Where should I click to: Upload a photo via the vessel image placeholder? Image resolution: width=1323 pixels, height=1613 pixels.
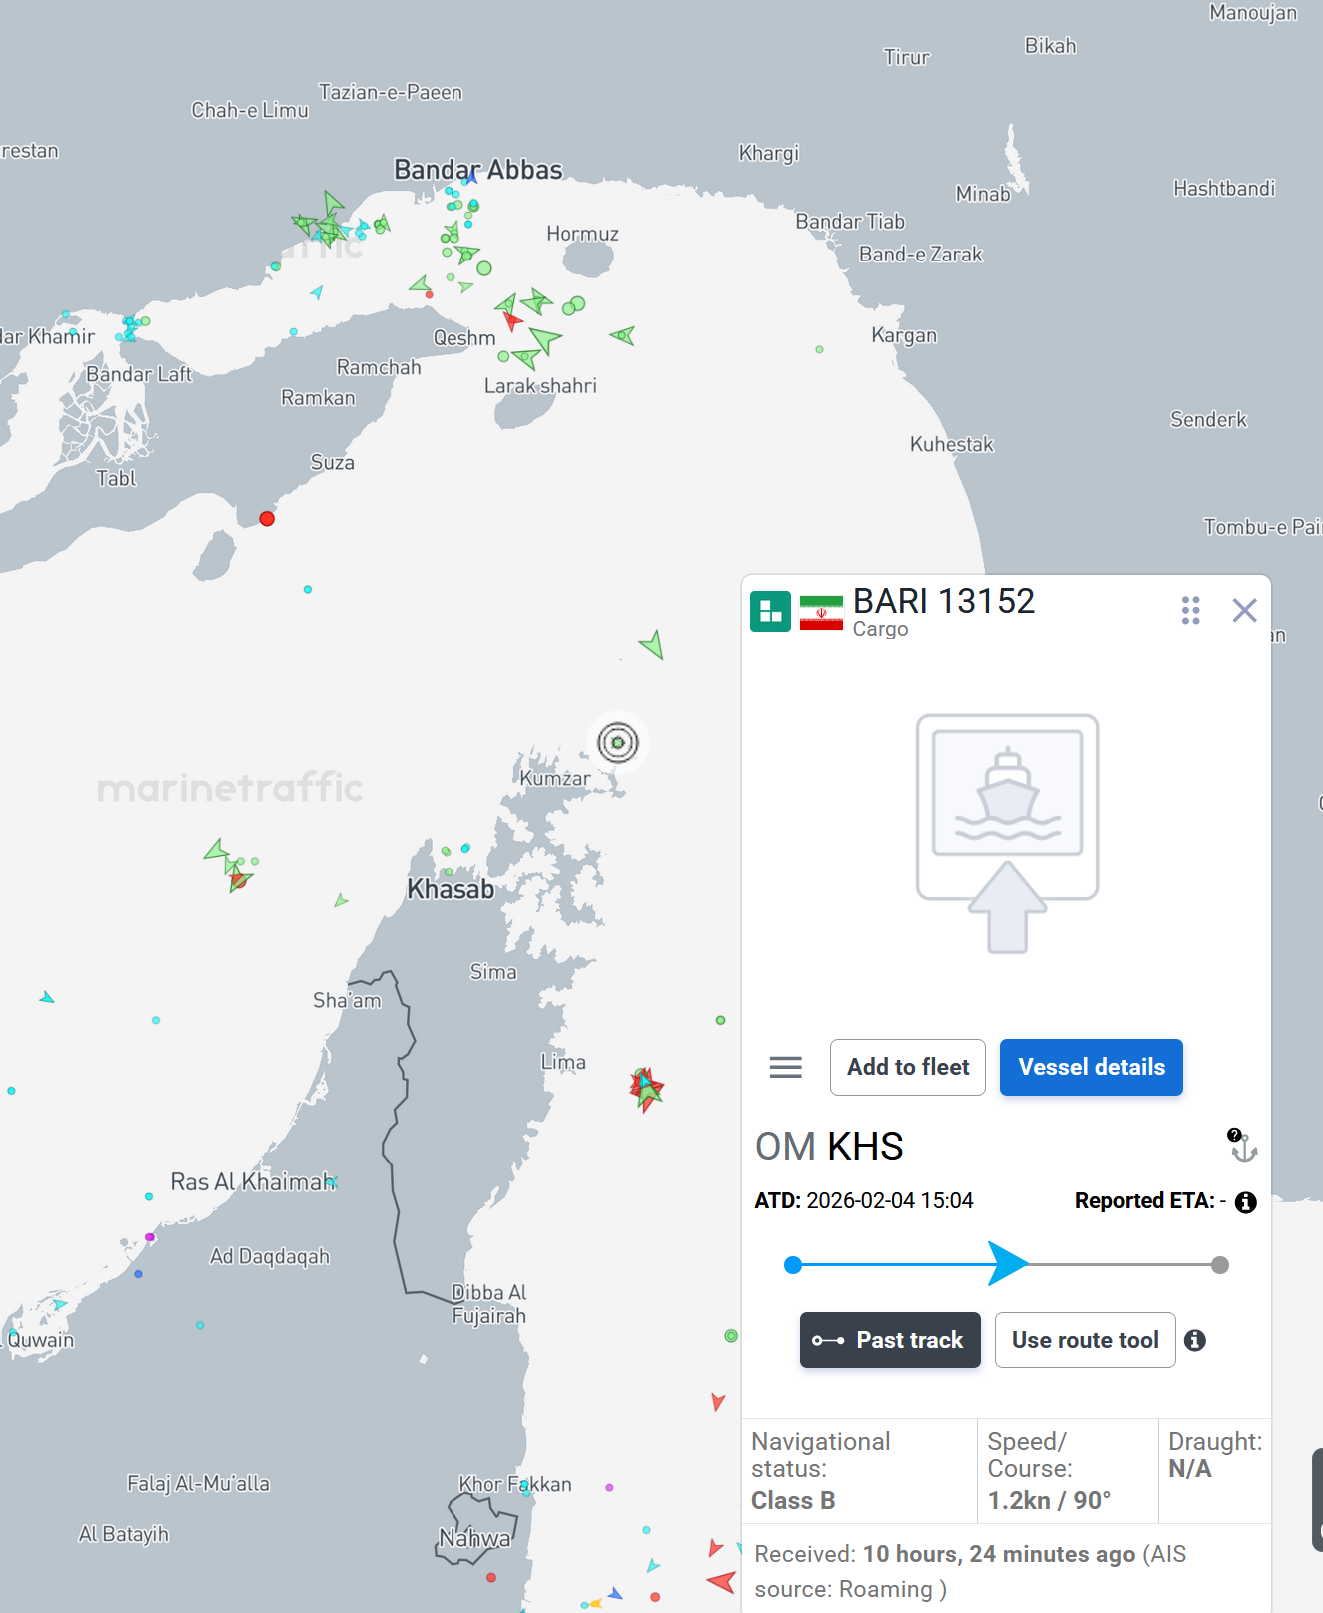point(1008,833)
